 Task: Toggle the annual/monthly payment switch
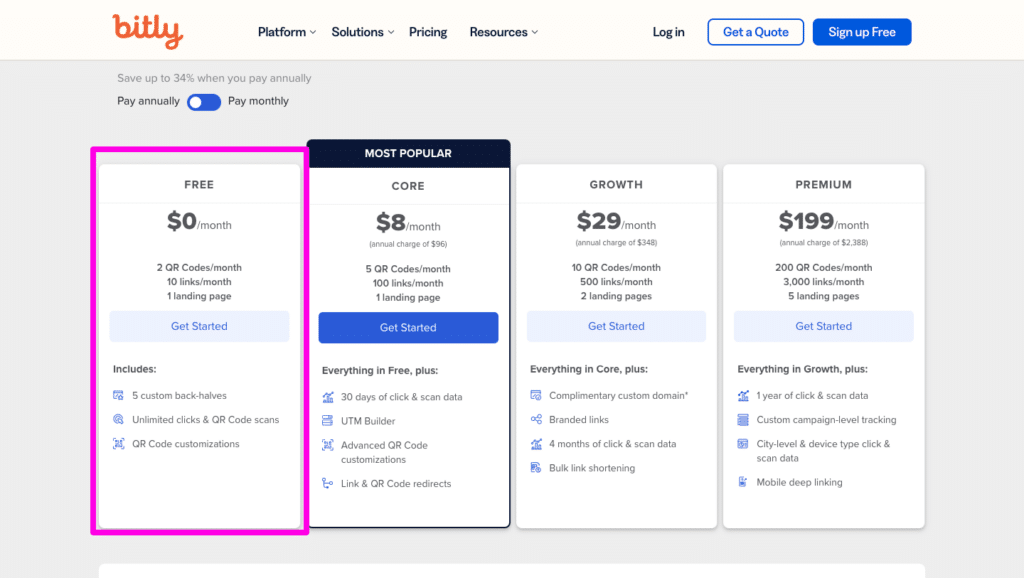point(204,102)
